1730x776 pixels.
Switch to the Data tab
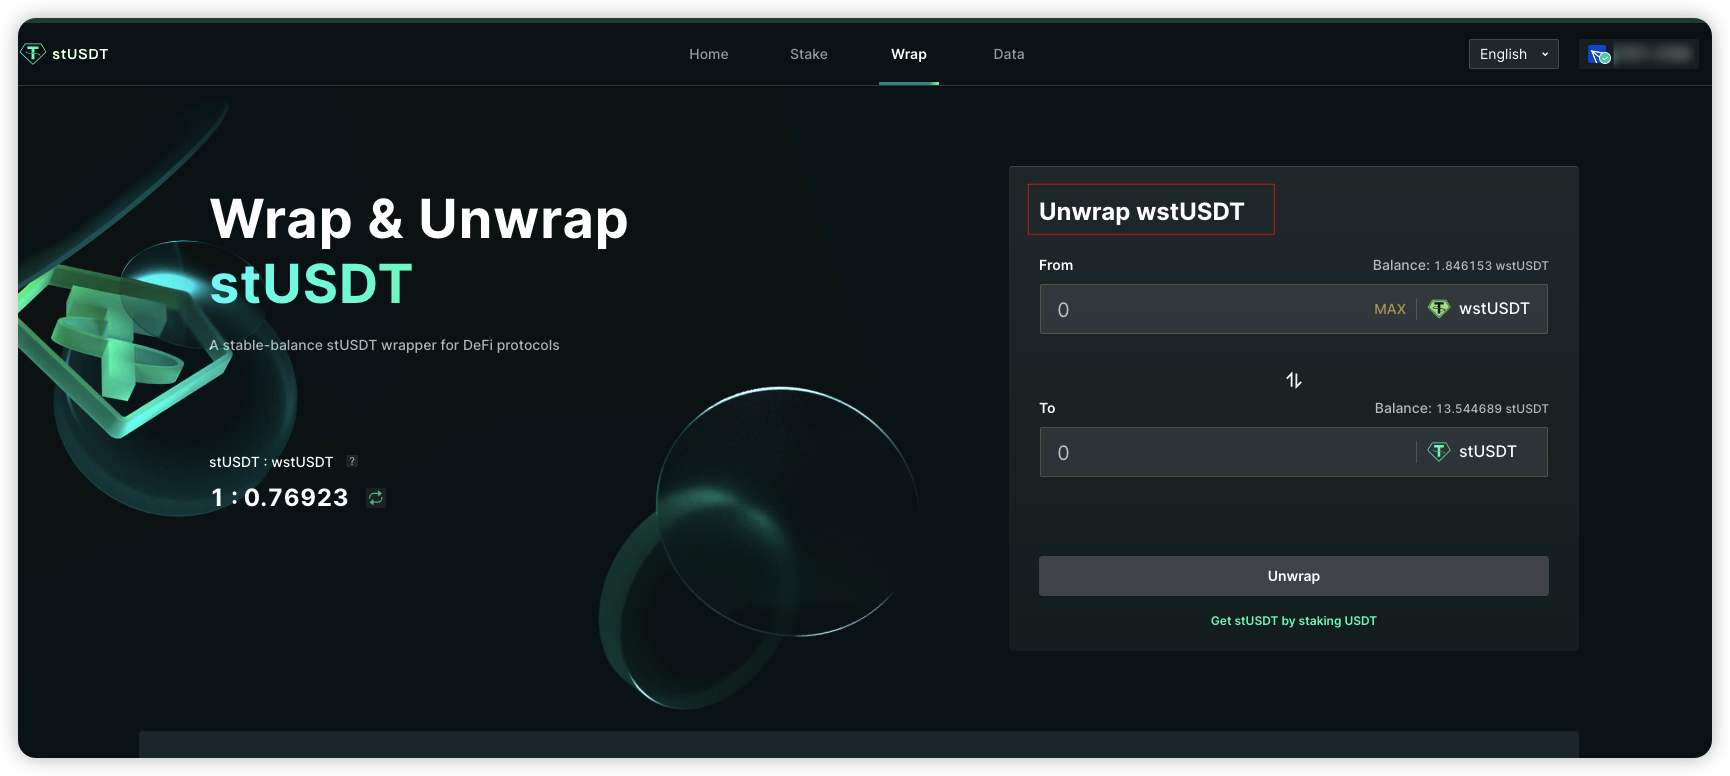pos(1008,54)
